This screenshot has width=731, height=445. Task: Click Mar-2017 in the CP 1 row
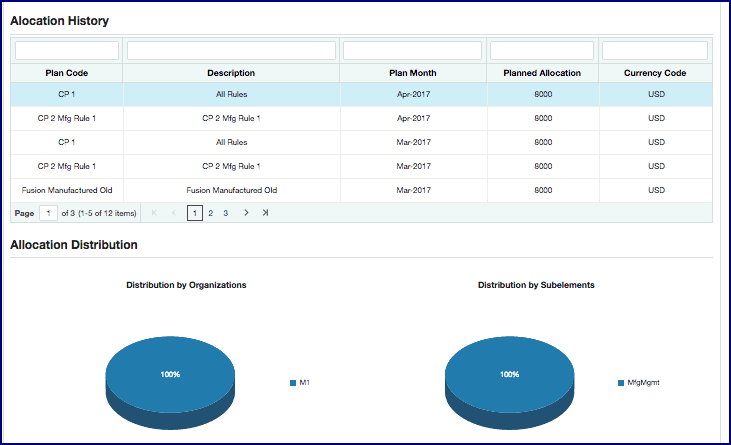coord(414,142)
